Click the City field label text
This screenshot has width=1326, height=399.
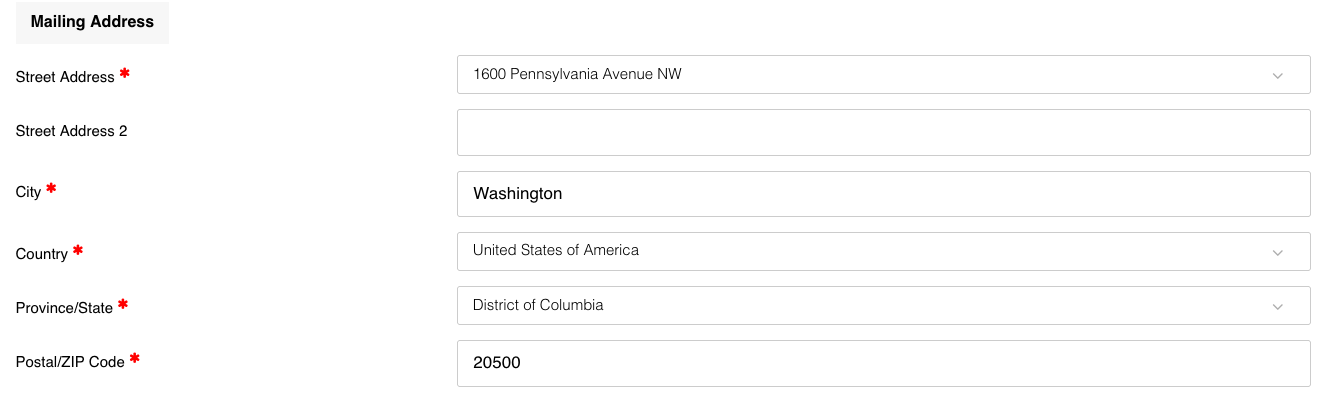(x=28, y=192)
